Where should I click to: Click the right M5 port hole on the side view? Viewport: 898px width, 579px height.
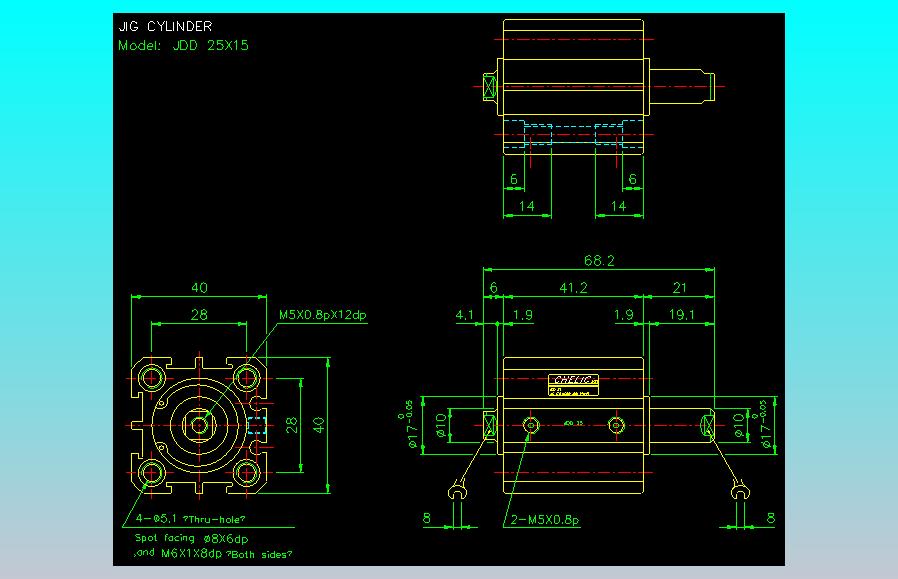click(616, 425)
